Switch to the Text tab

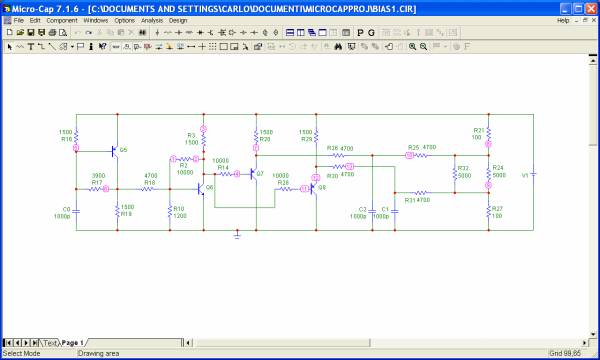(50, 343)
